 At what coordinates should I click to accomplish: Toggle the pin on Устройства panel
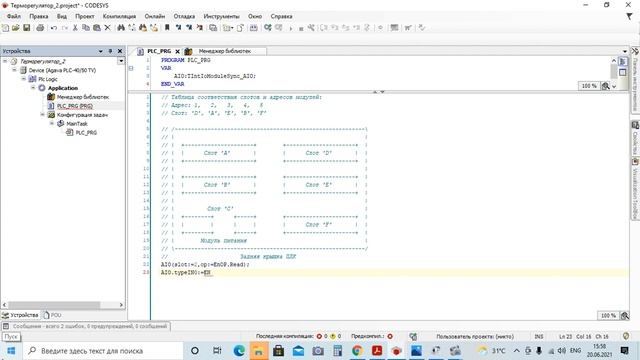tap(110, 51)
